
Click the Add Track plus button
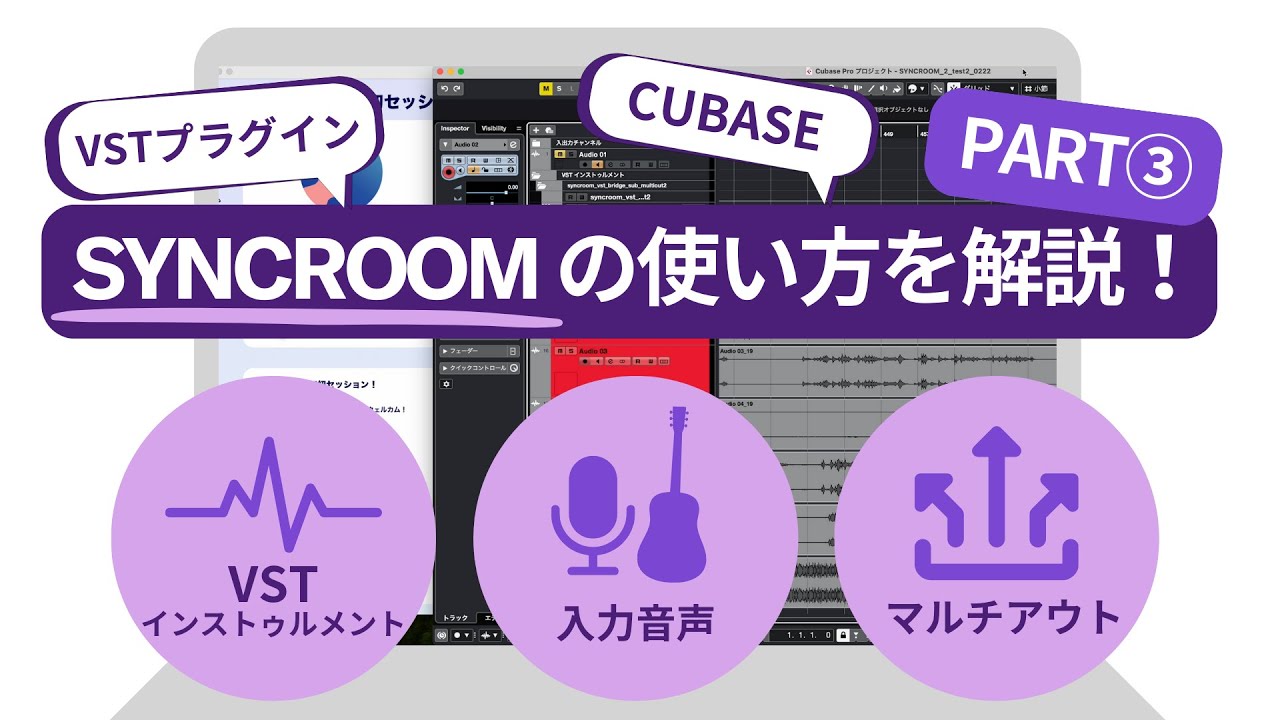pos(536,130)
